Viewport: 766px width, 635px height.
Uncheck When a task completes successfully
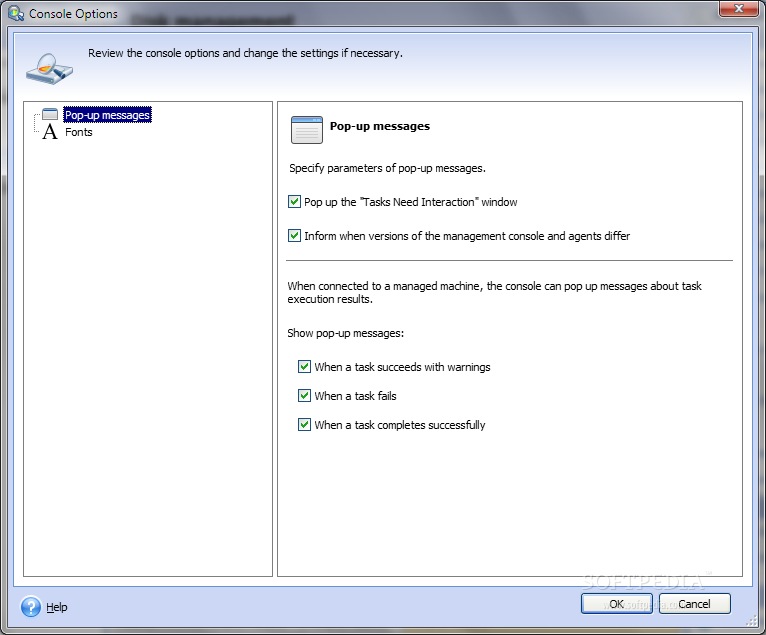click(x=304, y=424)
